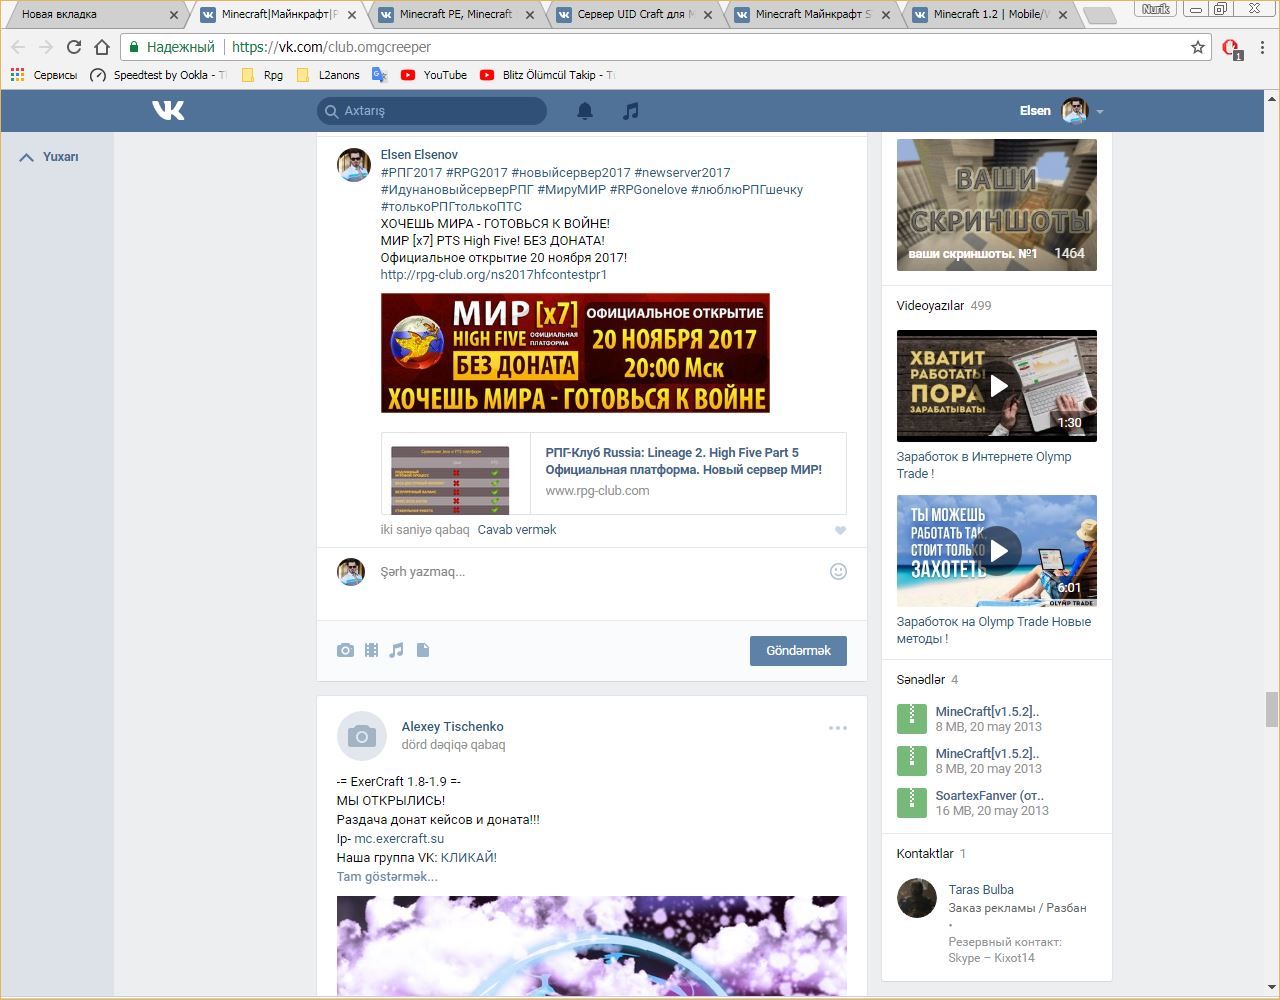Viewport: 1280px width, 1000px height.
Task: Open Chrome's three-dot menu
Action: (x=1263, y=47)
